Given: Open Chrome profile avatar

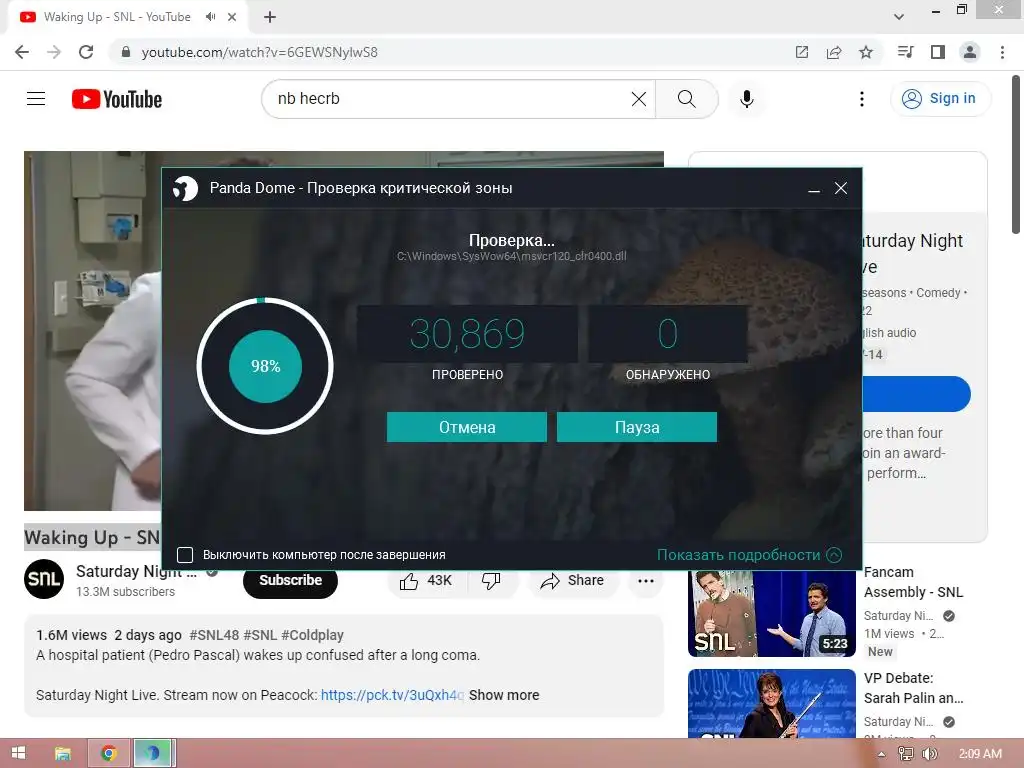Looking at the screenshot, I should [x=970, y=52].
